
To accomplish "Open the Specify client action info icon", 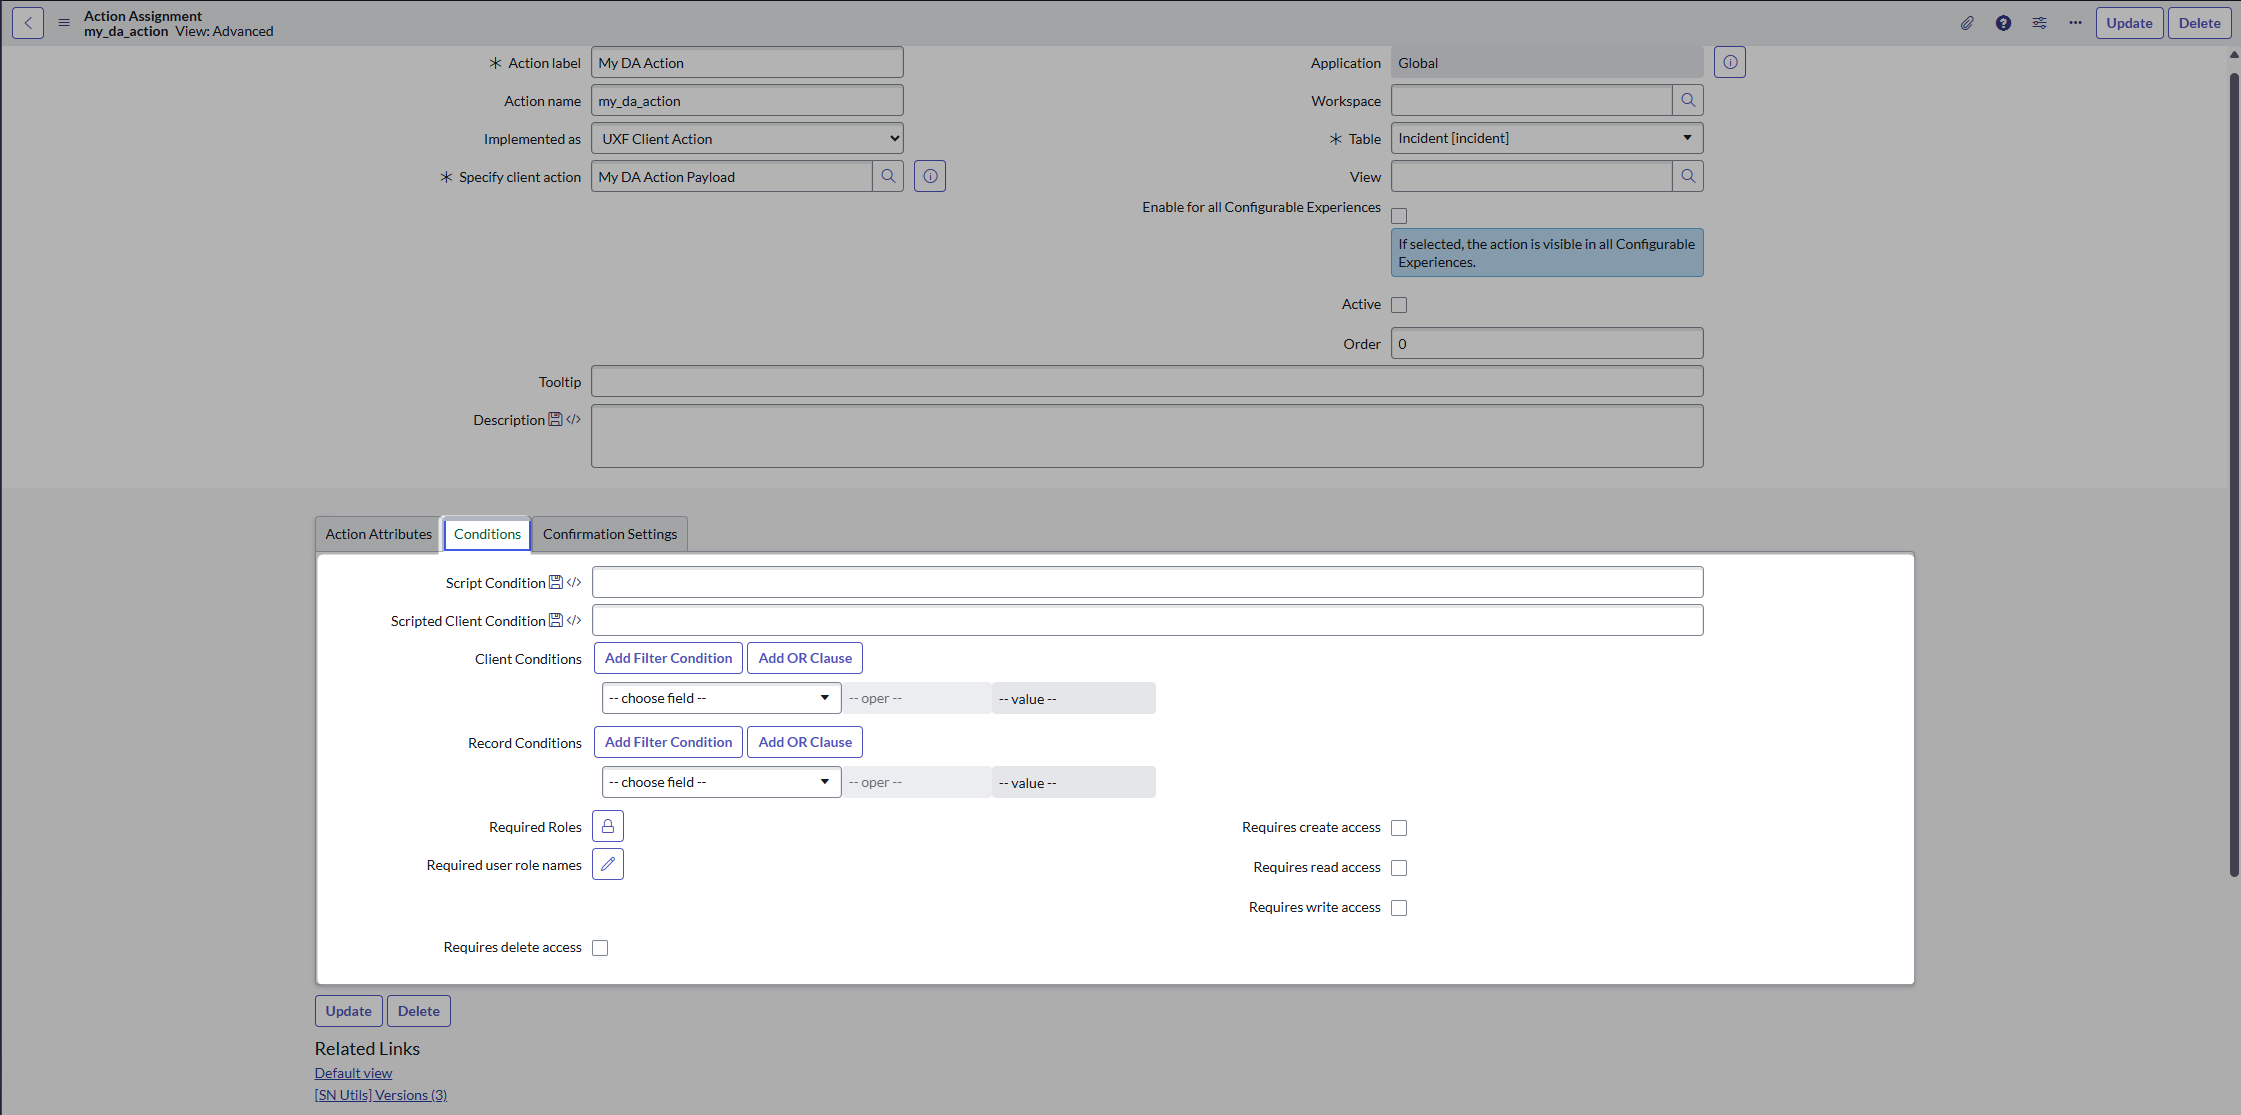I will point(930,176).
